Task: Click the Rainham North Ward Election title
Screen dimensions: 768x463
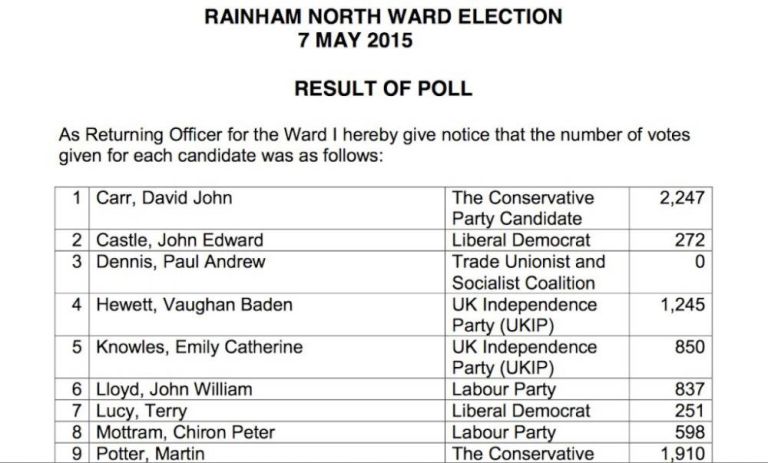Action: click(383, 17)
